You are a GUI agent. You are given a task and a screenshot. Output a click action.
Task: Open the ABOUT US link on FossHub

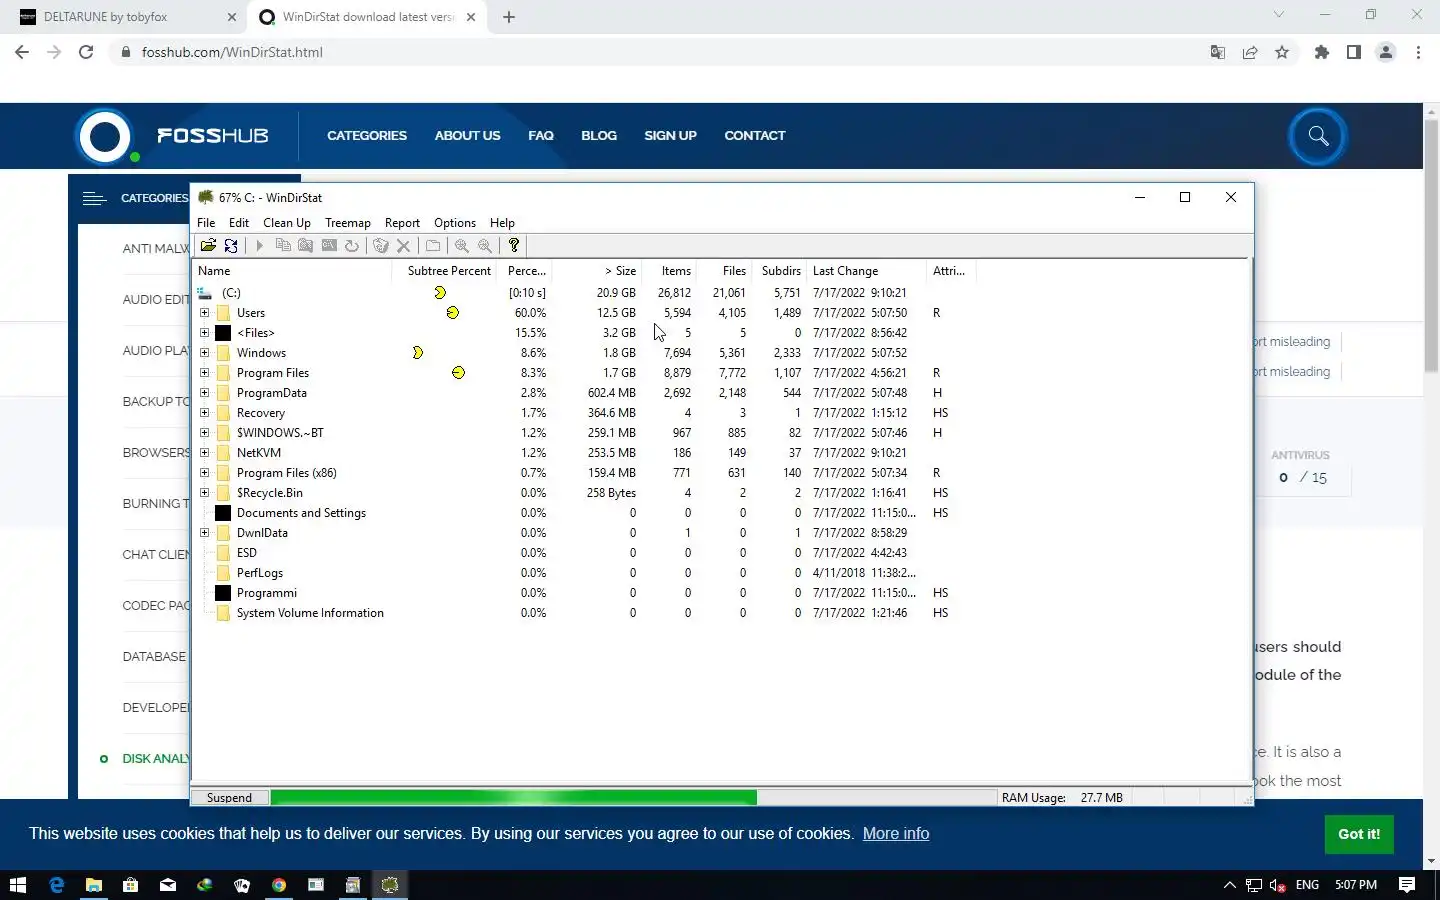[467, 136]
